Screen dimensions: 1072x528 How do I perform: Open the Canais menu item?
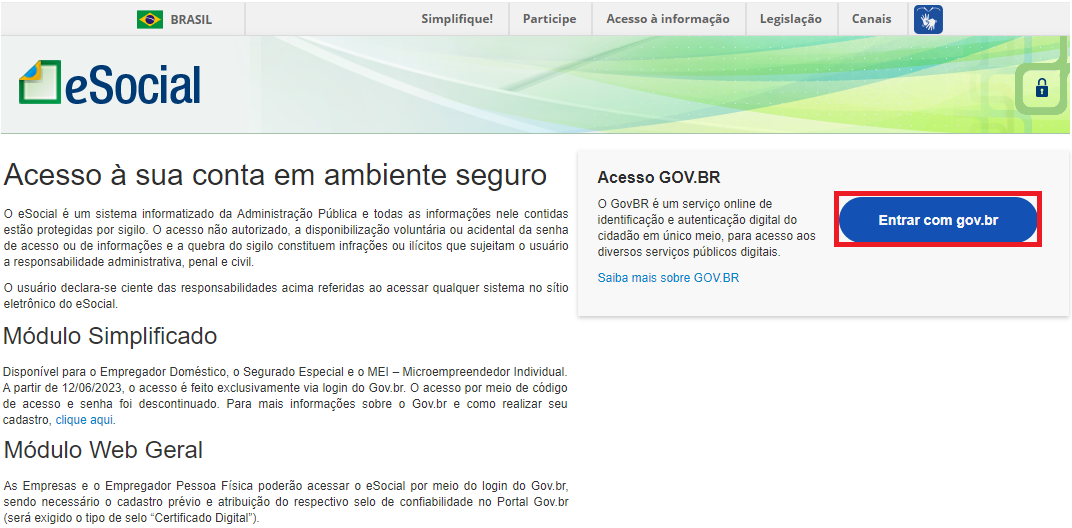871,19
